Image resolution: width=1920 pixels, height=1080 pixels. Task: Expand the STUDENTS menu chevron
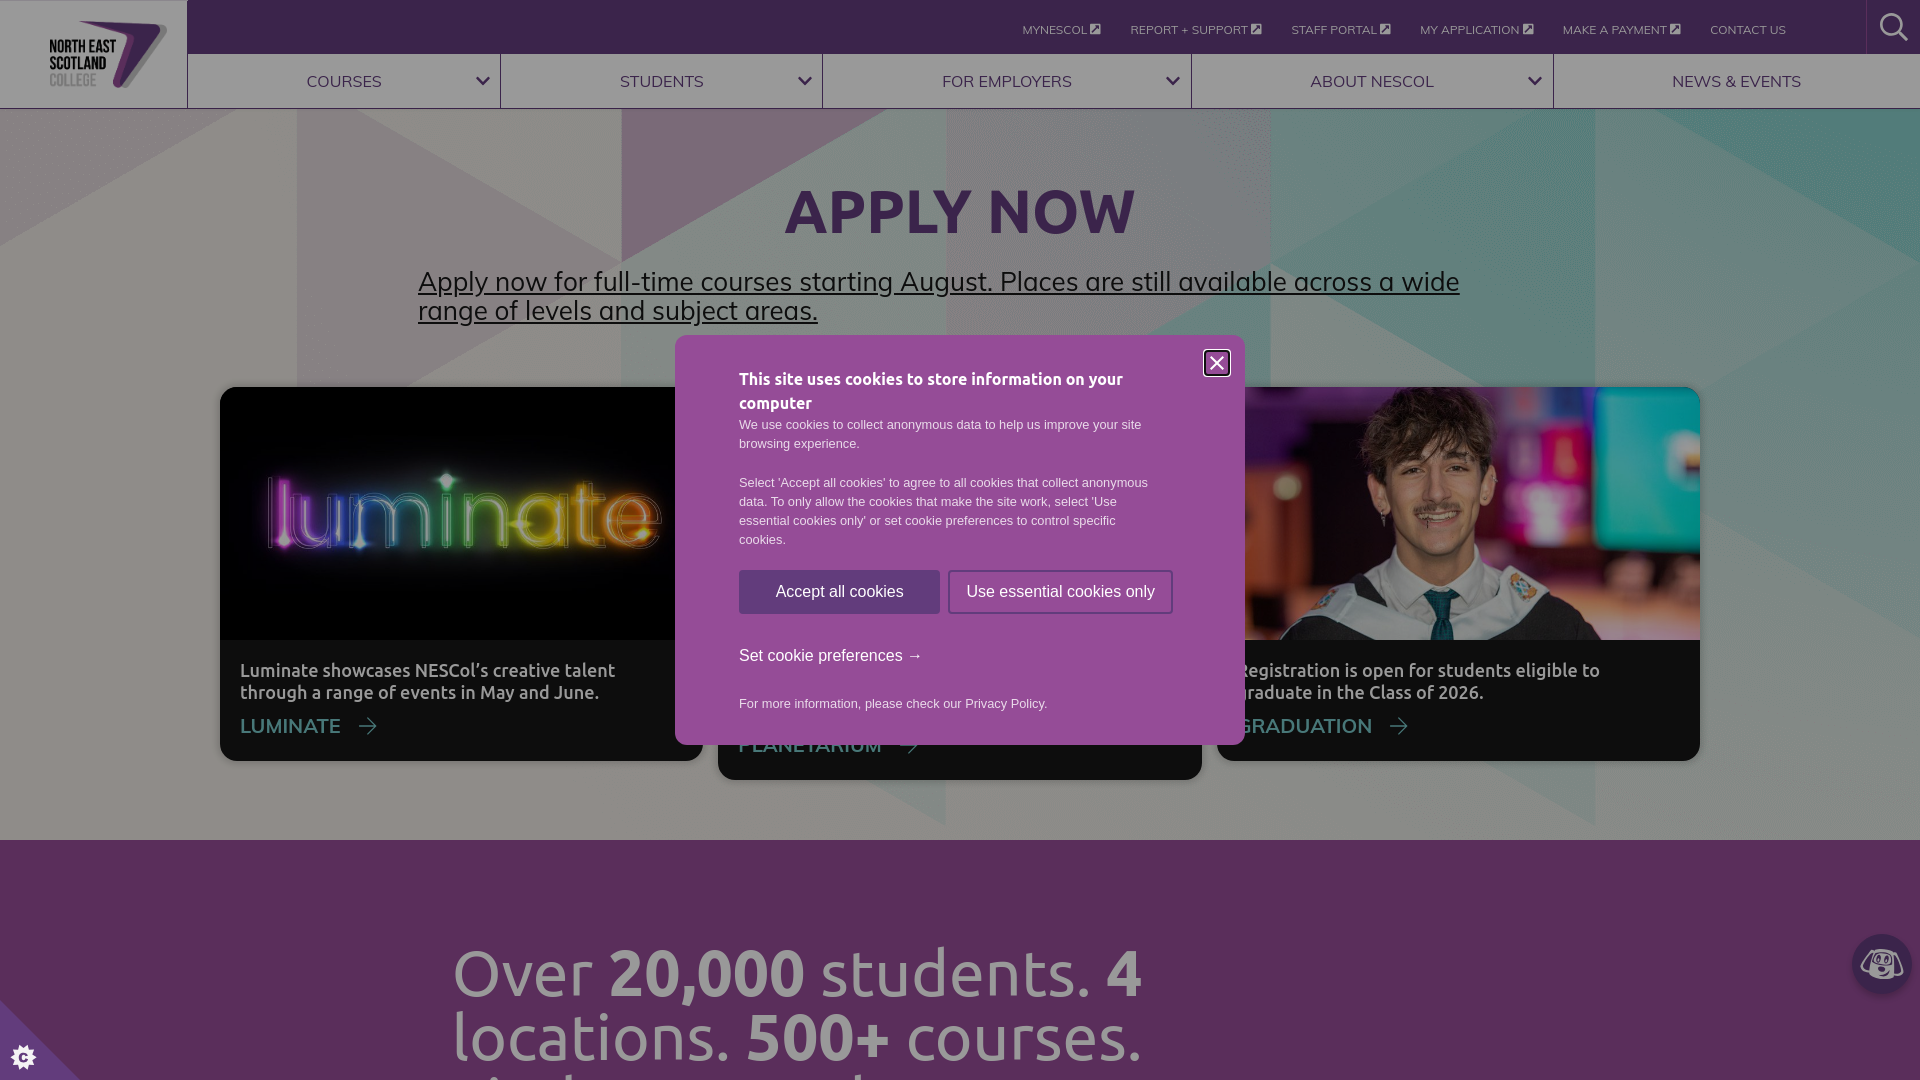coord(805,81)
